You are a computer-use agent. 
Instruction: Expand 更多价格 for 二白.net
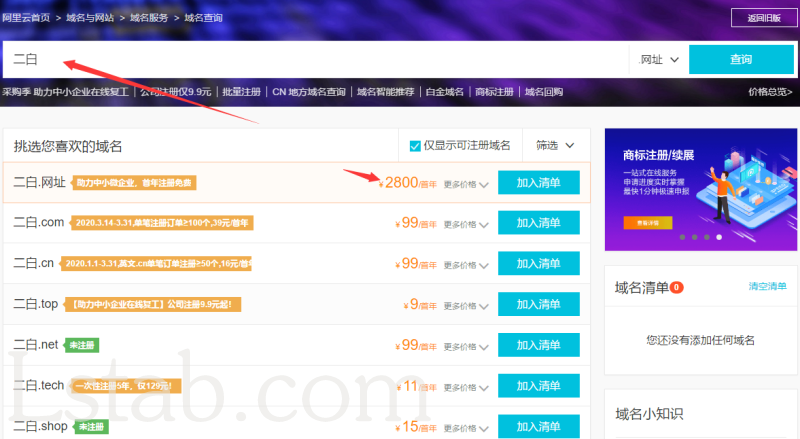pos(466,347)
